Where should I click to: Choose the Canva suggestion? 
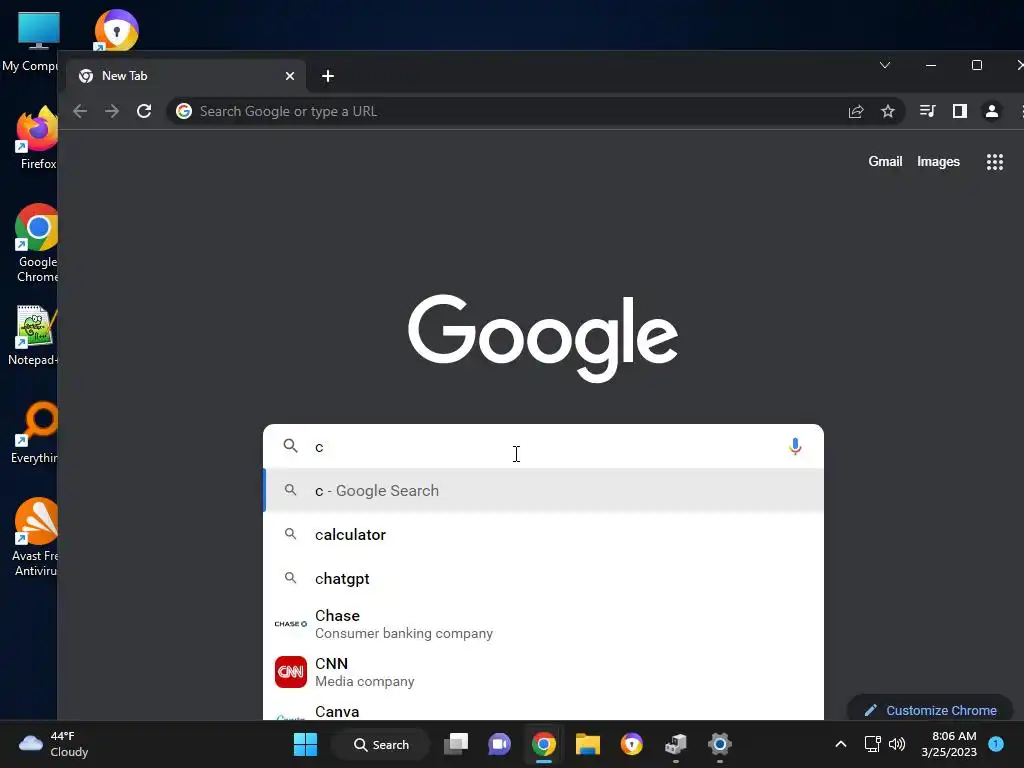coord(543,710)
